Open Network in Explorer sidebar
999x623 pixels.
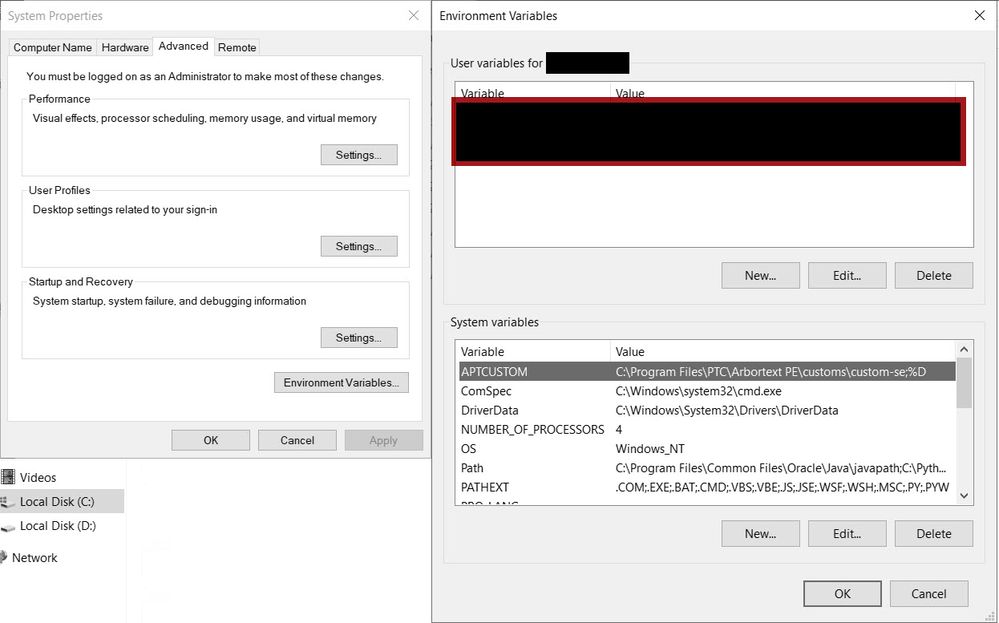click(x=34, y=557)
